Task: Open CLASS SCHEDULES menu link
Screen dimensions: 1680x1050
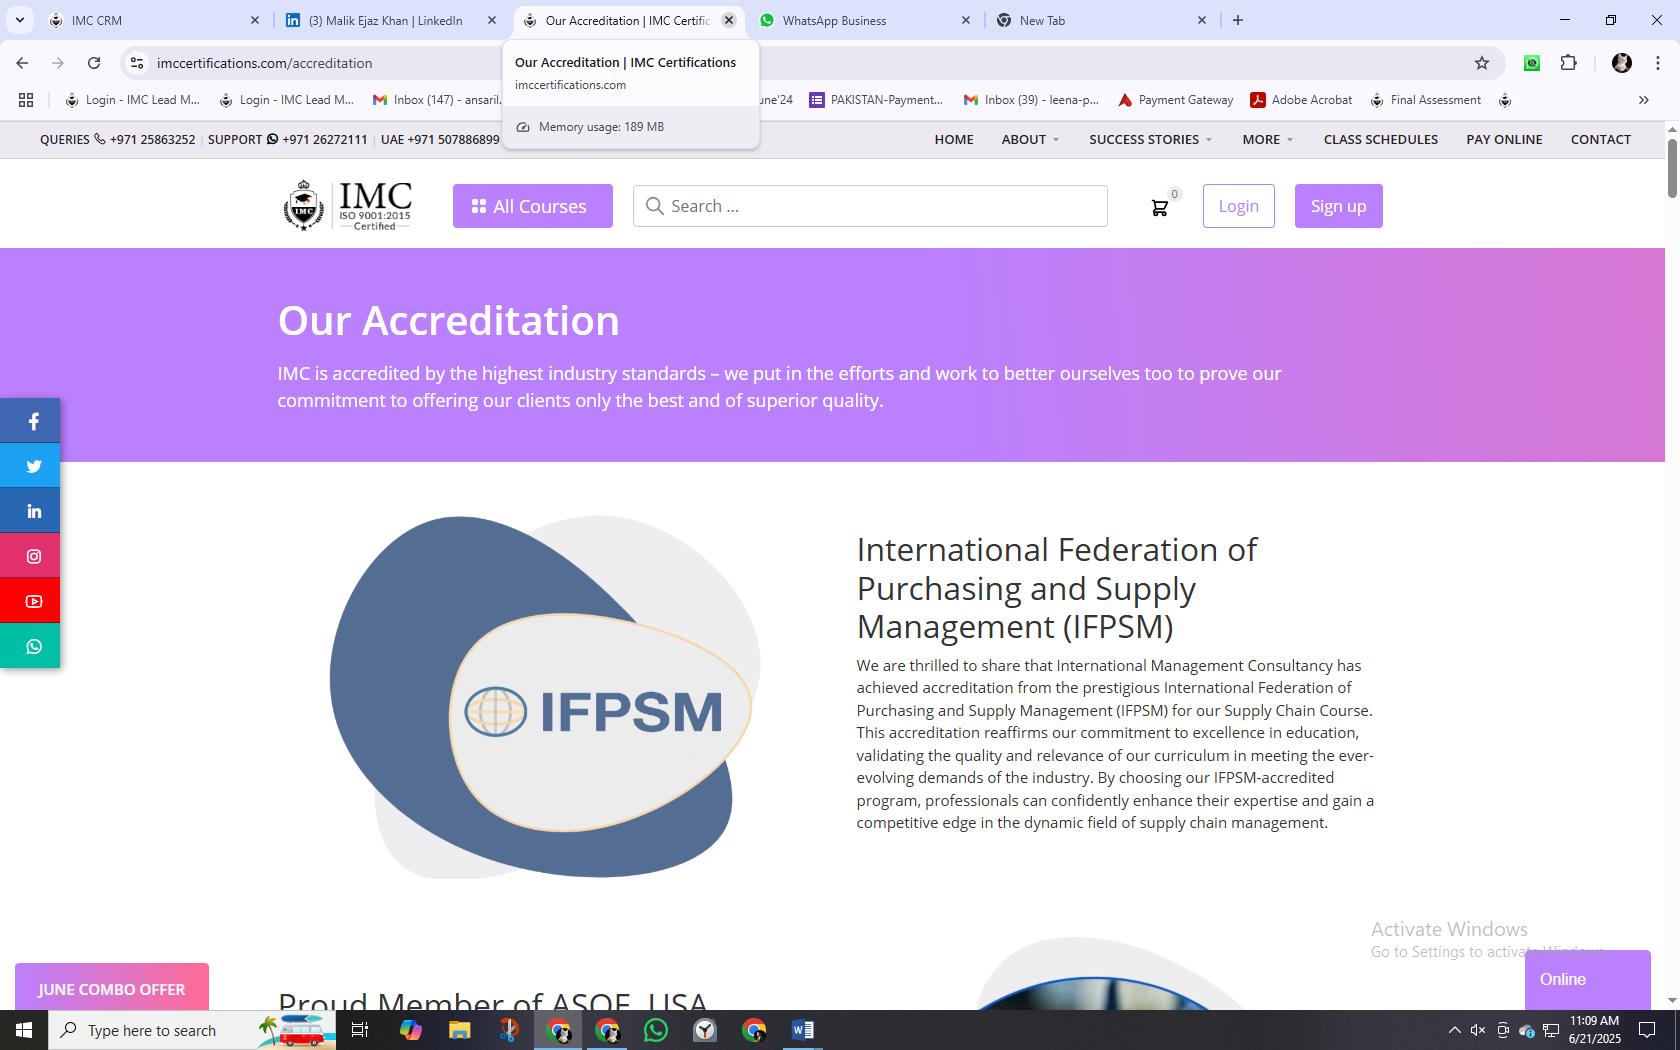Action: click(1380, 139)
